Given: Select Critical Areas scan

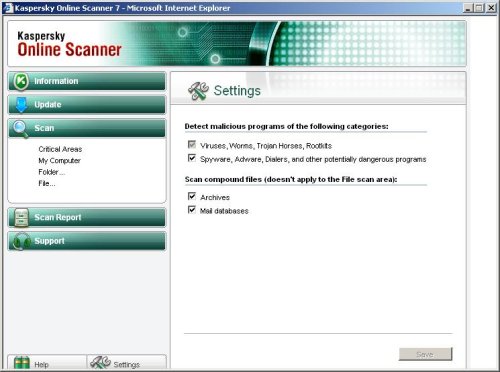Looking at the screenshot, I should pos(60,149).
